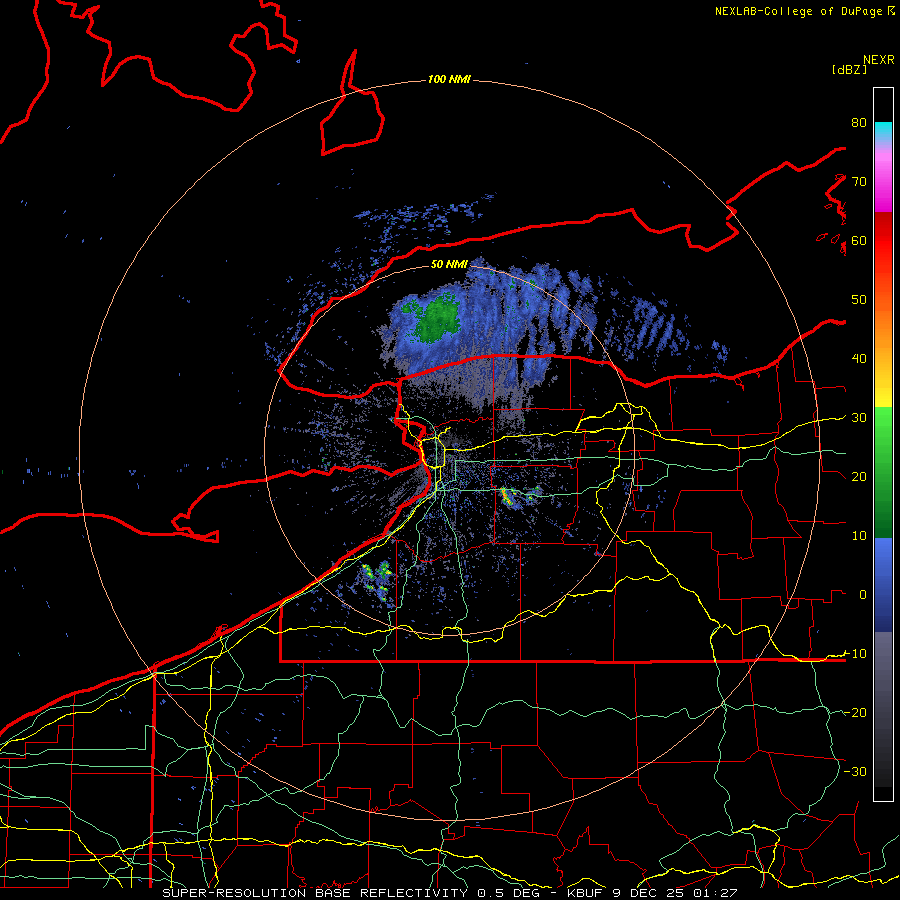This screenshot has width=900, height=900.
Task: Click the 30 value on the dBZ scale
Action: click(859, 418)
